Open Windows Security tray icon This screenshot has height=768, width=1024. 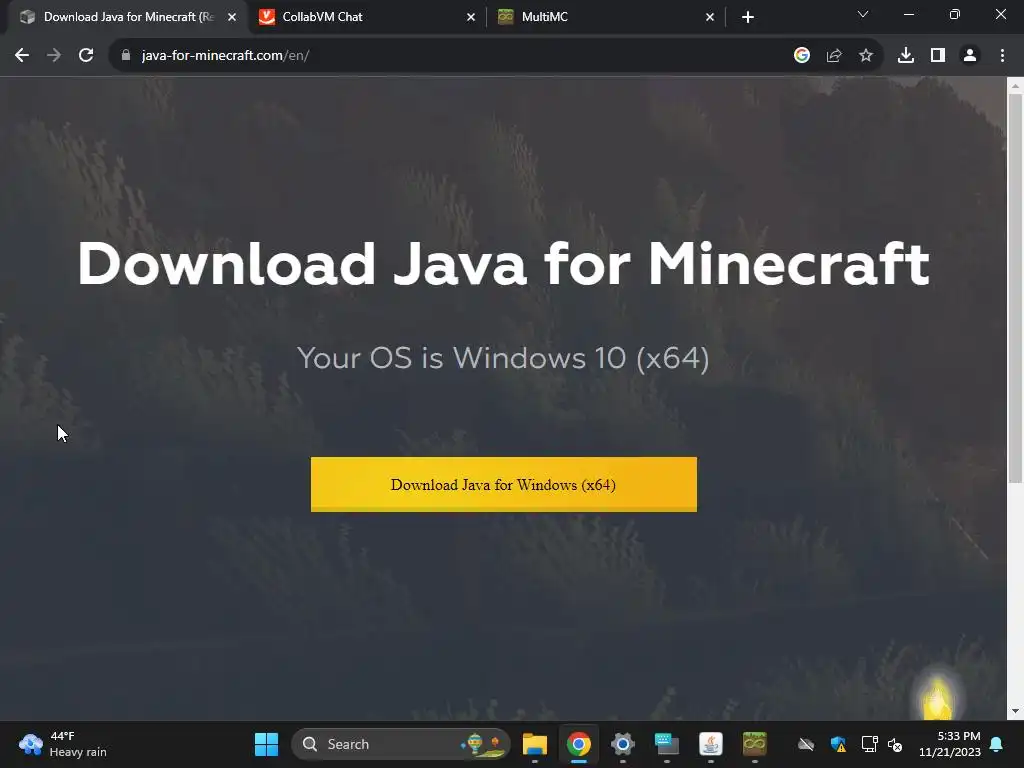[x=838, y=744]
